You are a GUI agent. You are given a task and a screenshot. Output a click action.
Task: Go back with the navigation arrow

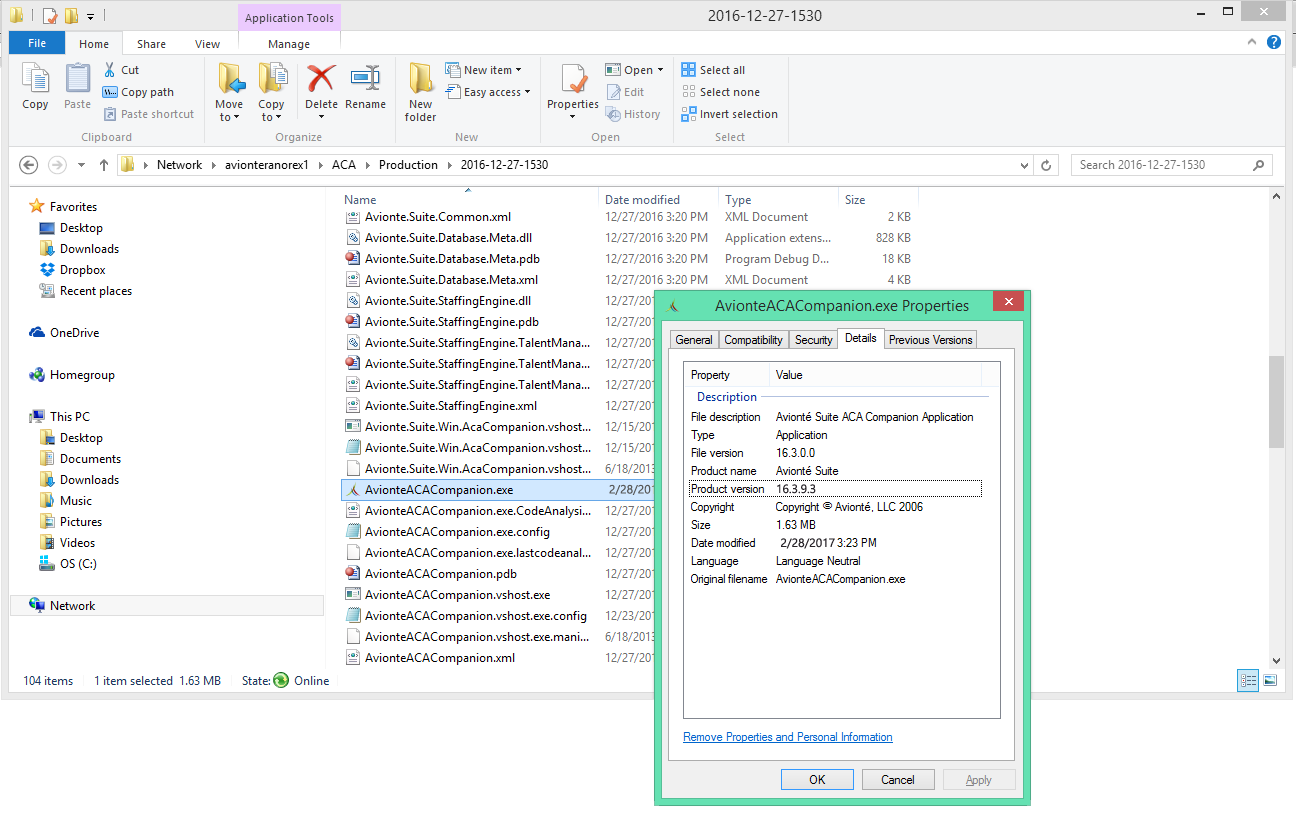[29, 165]
